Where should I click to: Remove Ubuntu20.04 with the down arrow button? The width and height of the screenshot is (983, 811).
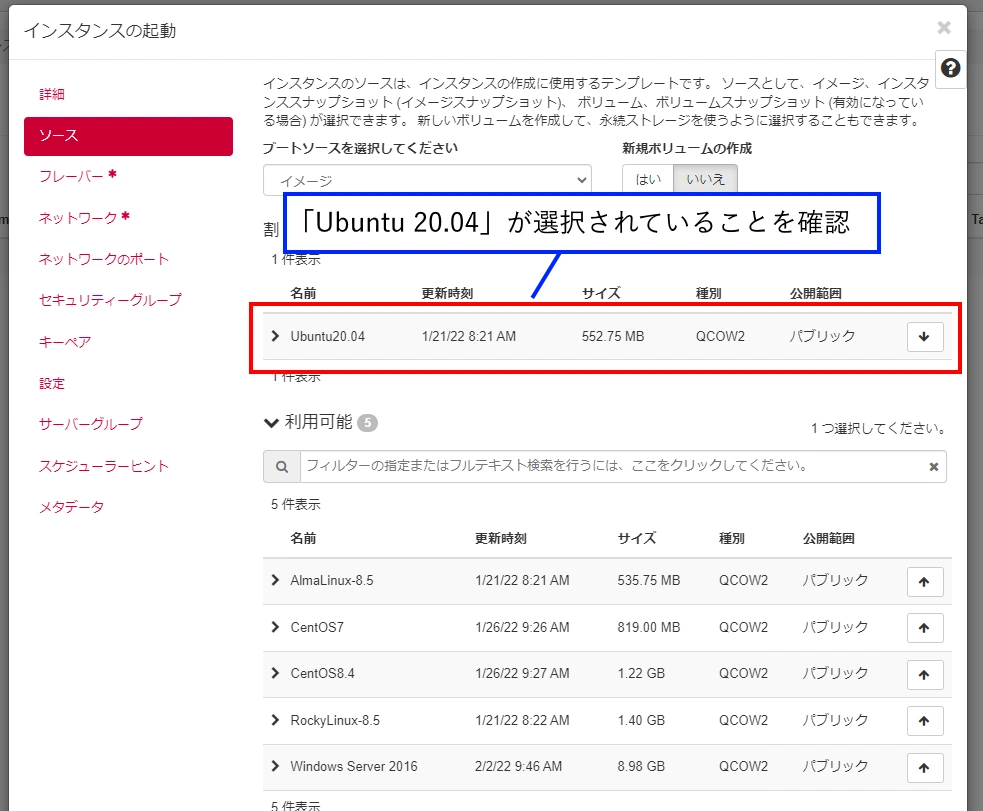tap(924, 337)
